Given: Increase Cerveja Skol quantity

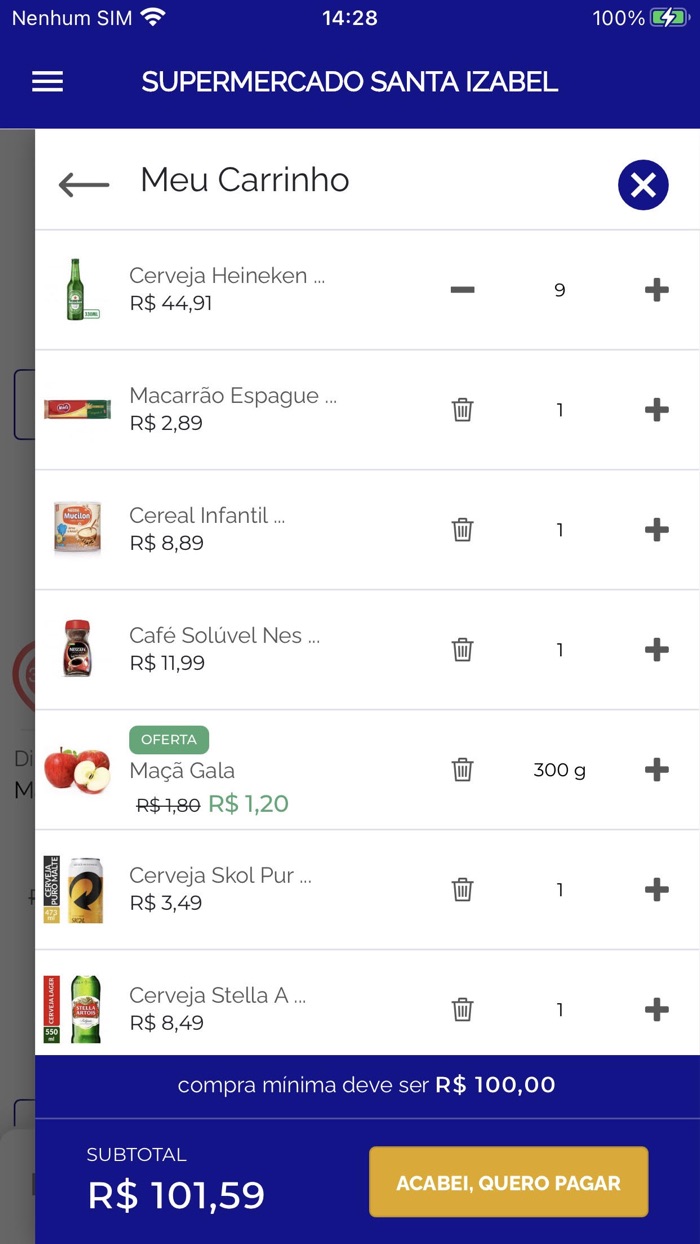Looking at the screenshot, I should [656, 890].
